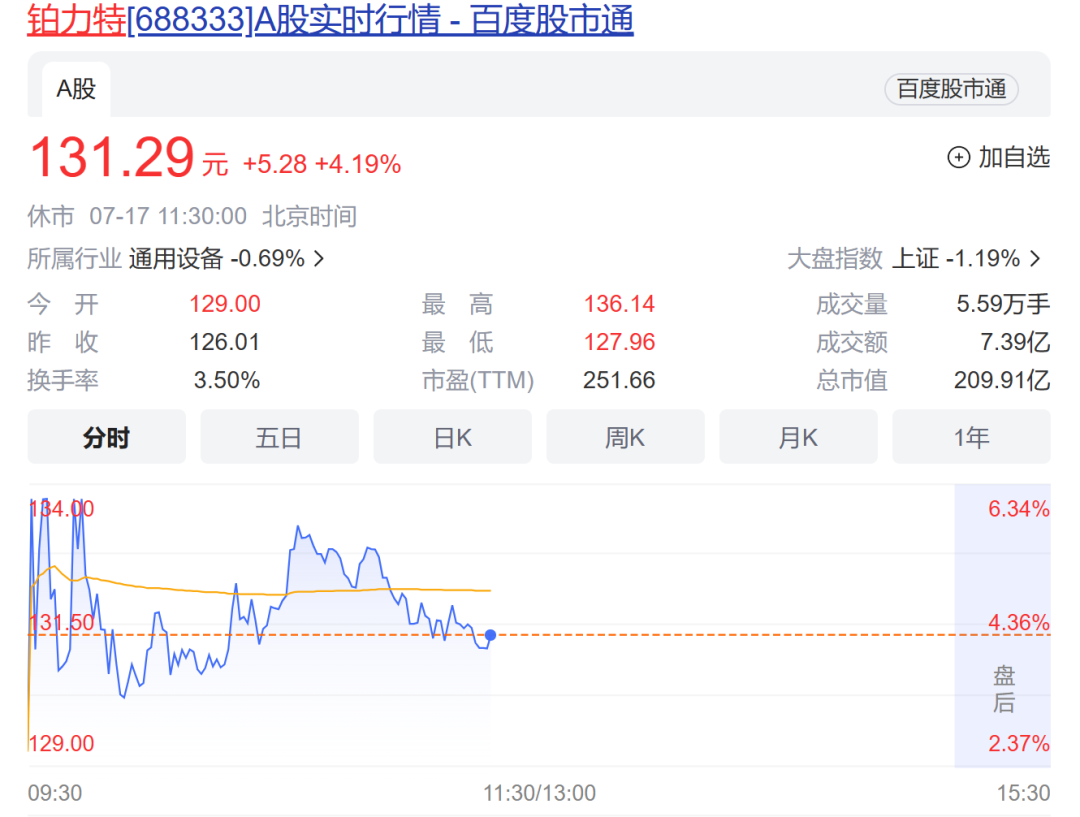Click the 百度股市通 badge button
This screenshot has height=817, width=1080.
click(951, 89)
